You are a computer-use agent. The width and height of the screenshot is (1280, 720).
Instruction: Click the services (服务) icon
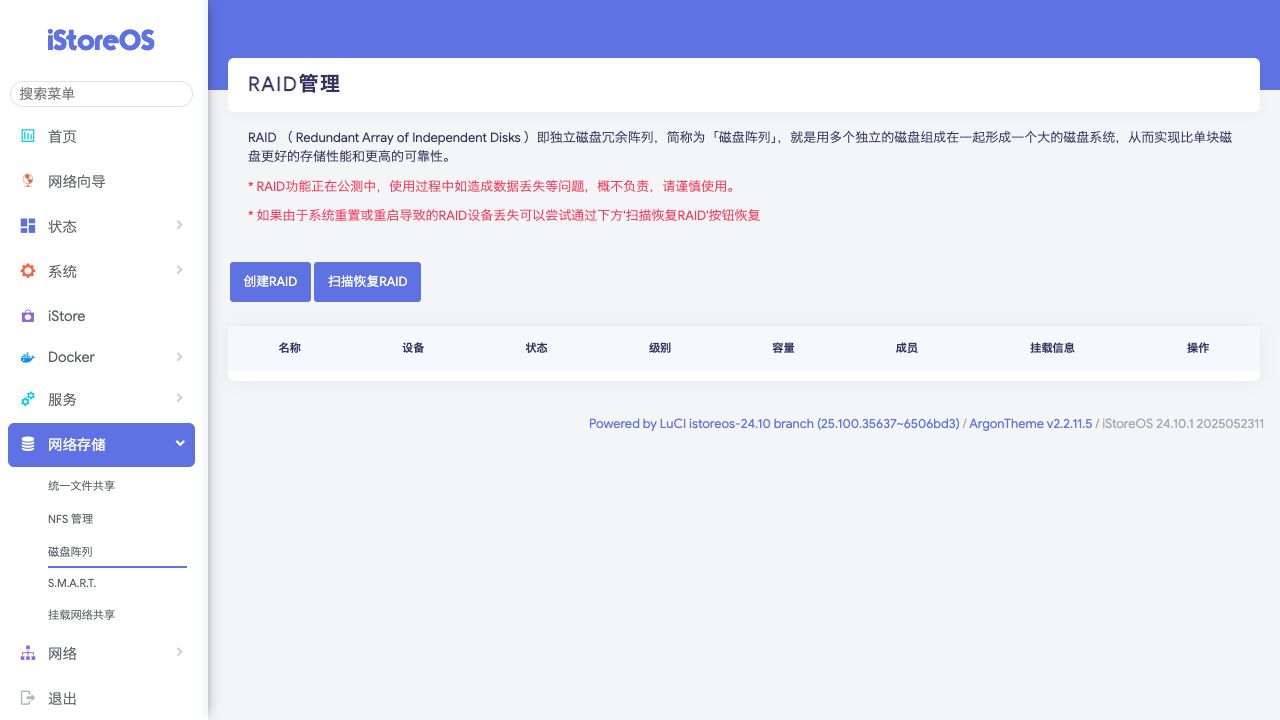28,399
